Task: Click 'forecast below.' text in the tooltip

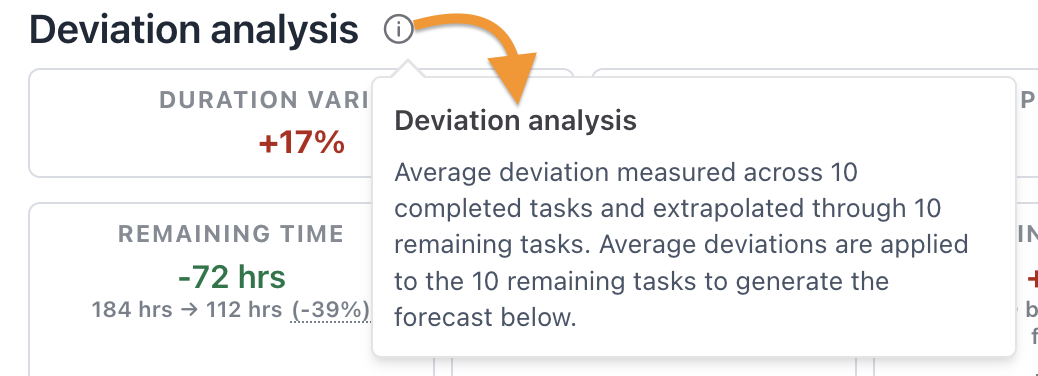Action: [x=485, y=318]
